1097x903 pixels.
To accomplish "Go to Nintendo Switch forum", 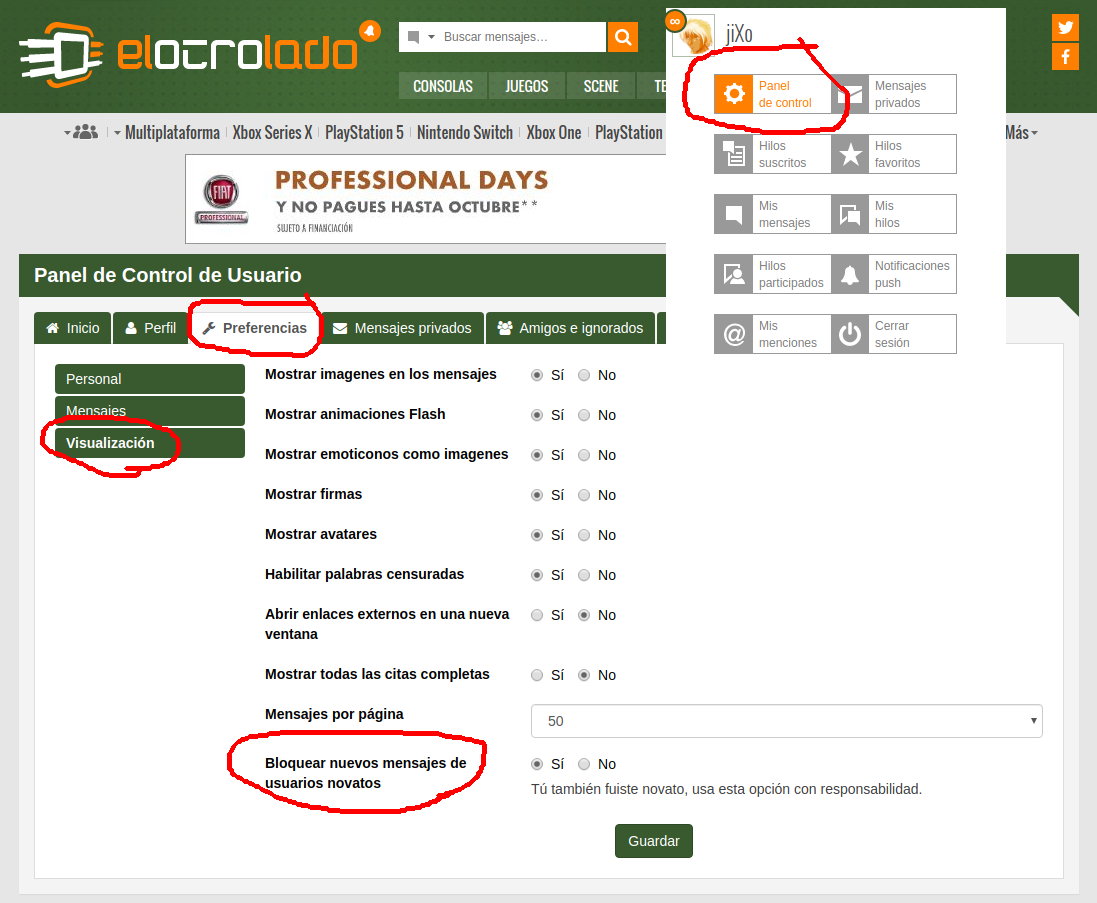I will [x=465, y=132].
